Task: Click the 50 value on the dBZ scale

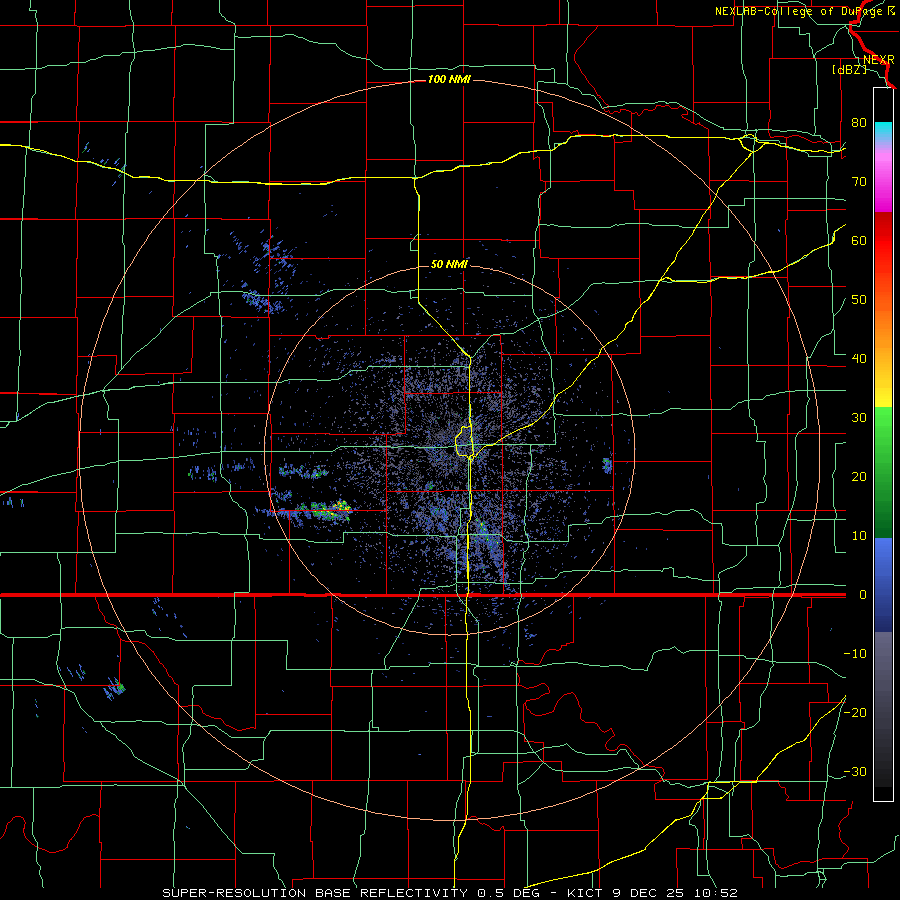Action: coord(859,300)
